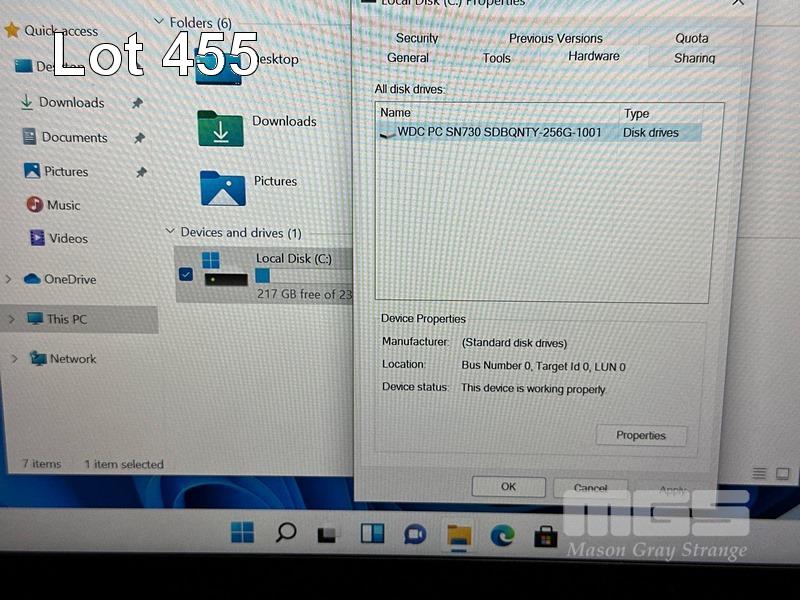This screenshot has height=600, width=800.
Task: Switch to the General tab
Action: 408,58
